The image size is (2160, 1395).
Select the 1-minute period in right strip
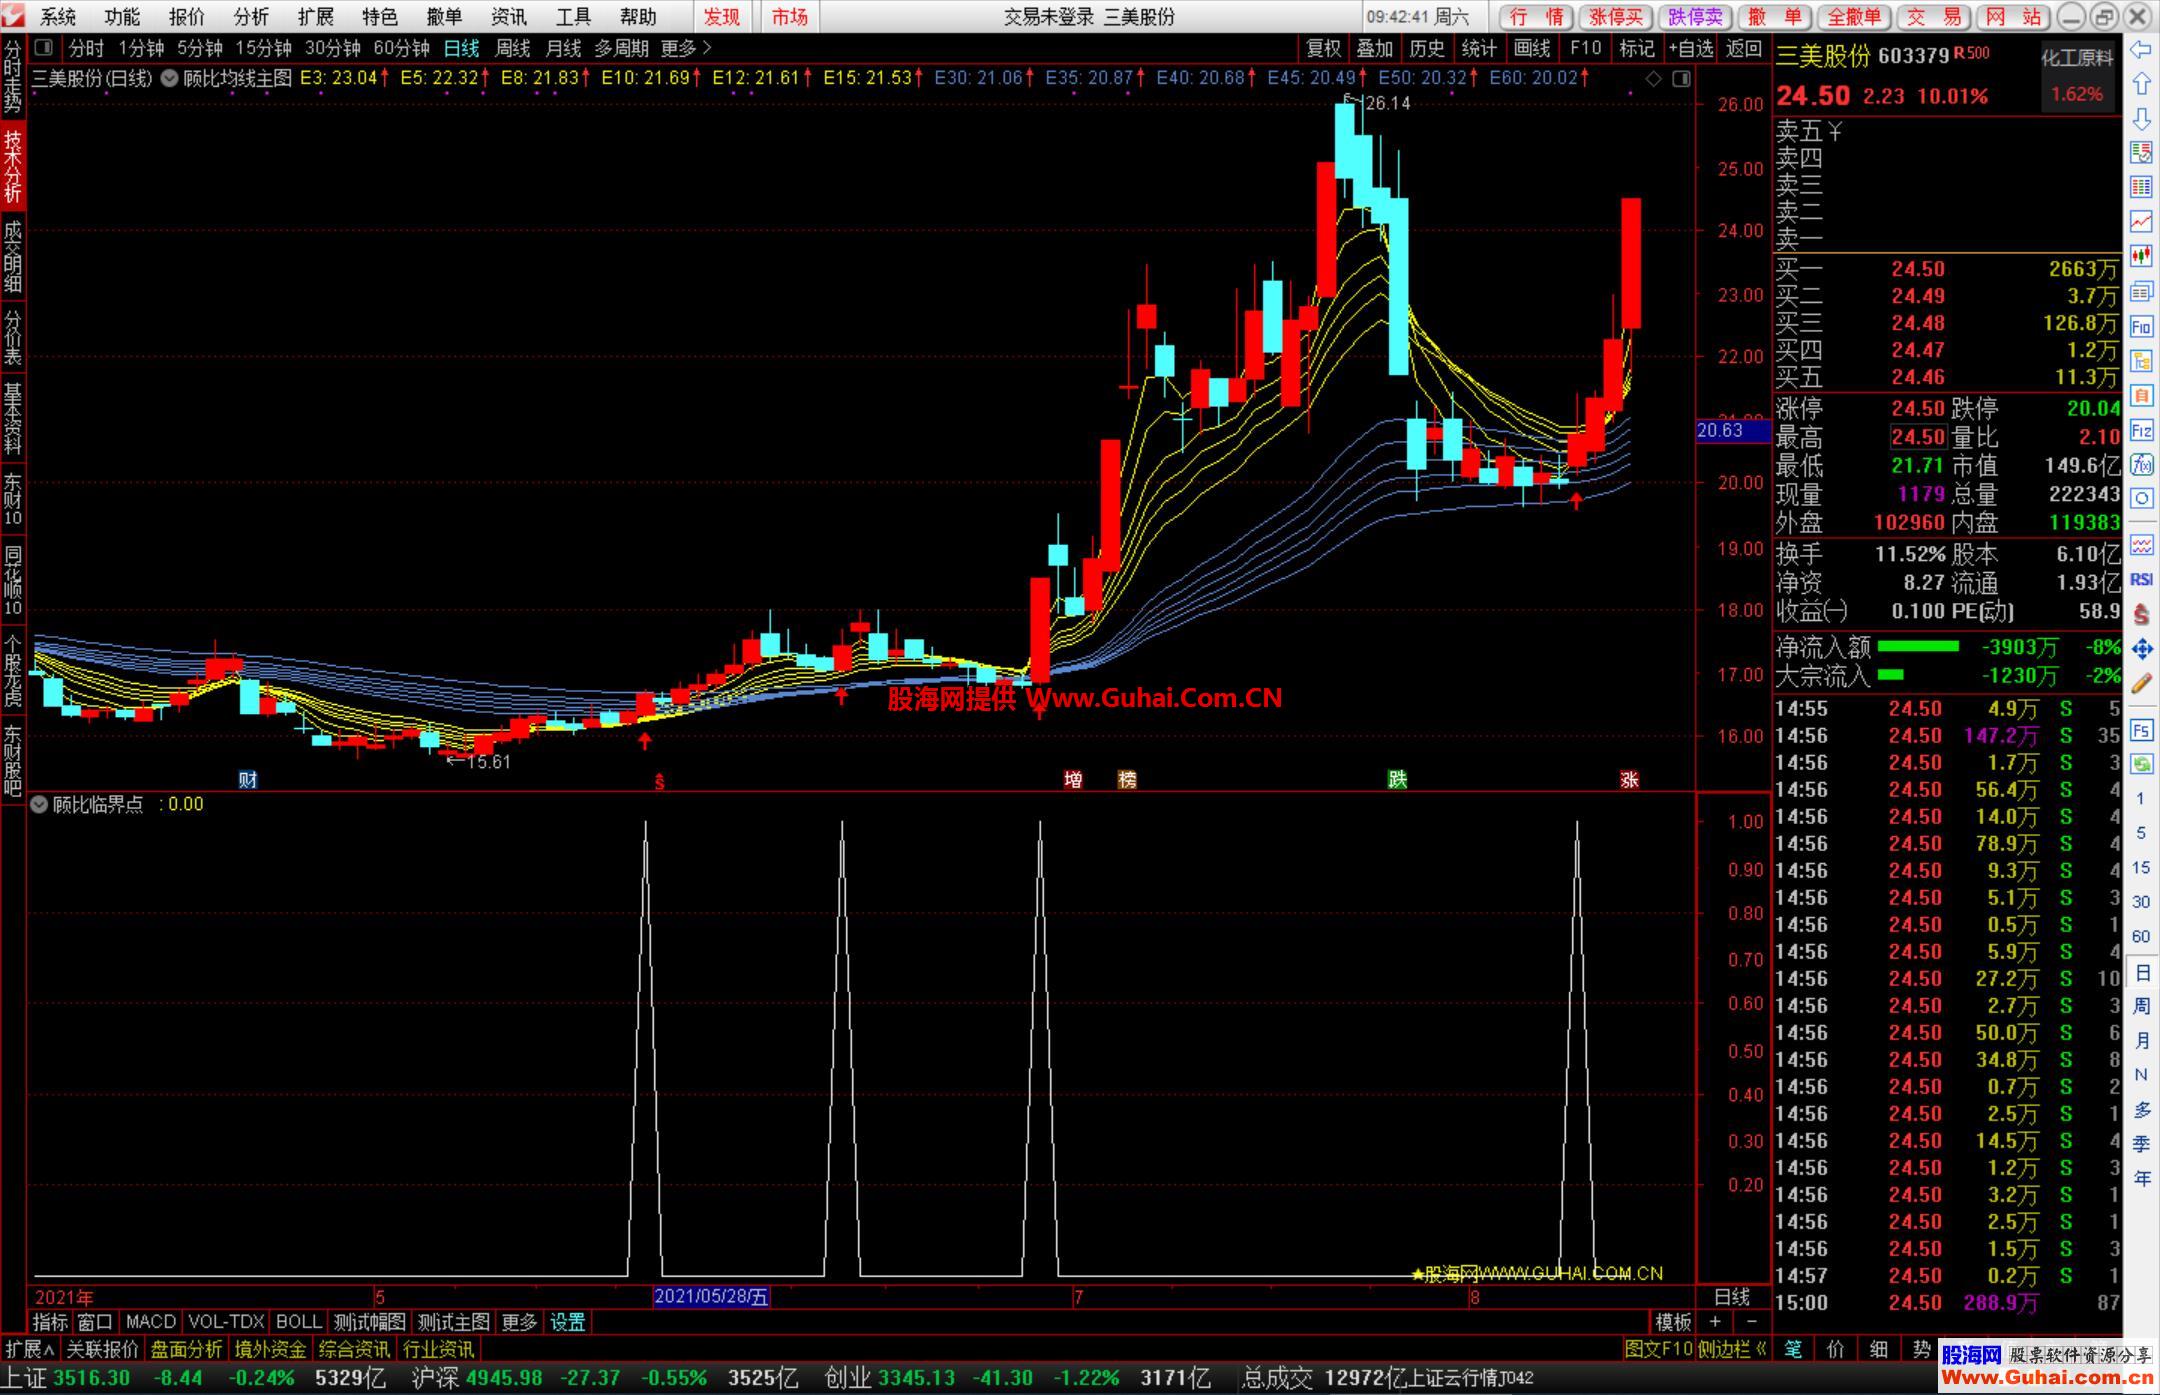tap(2141, 798)
